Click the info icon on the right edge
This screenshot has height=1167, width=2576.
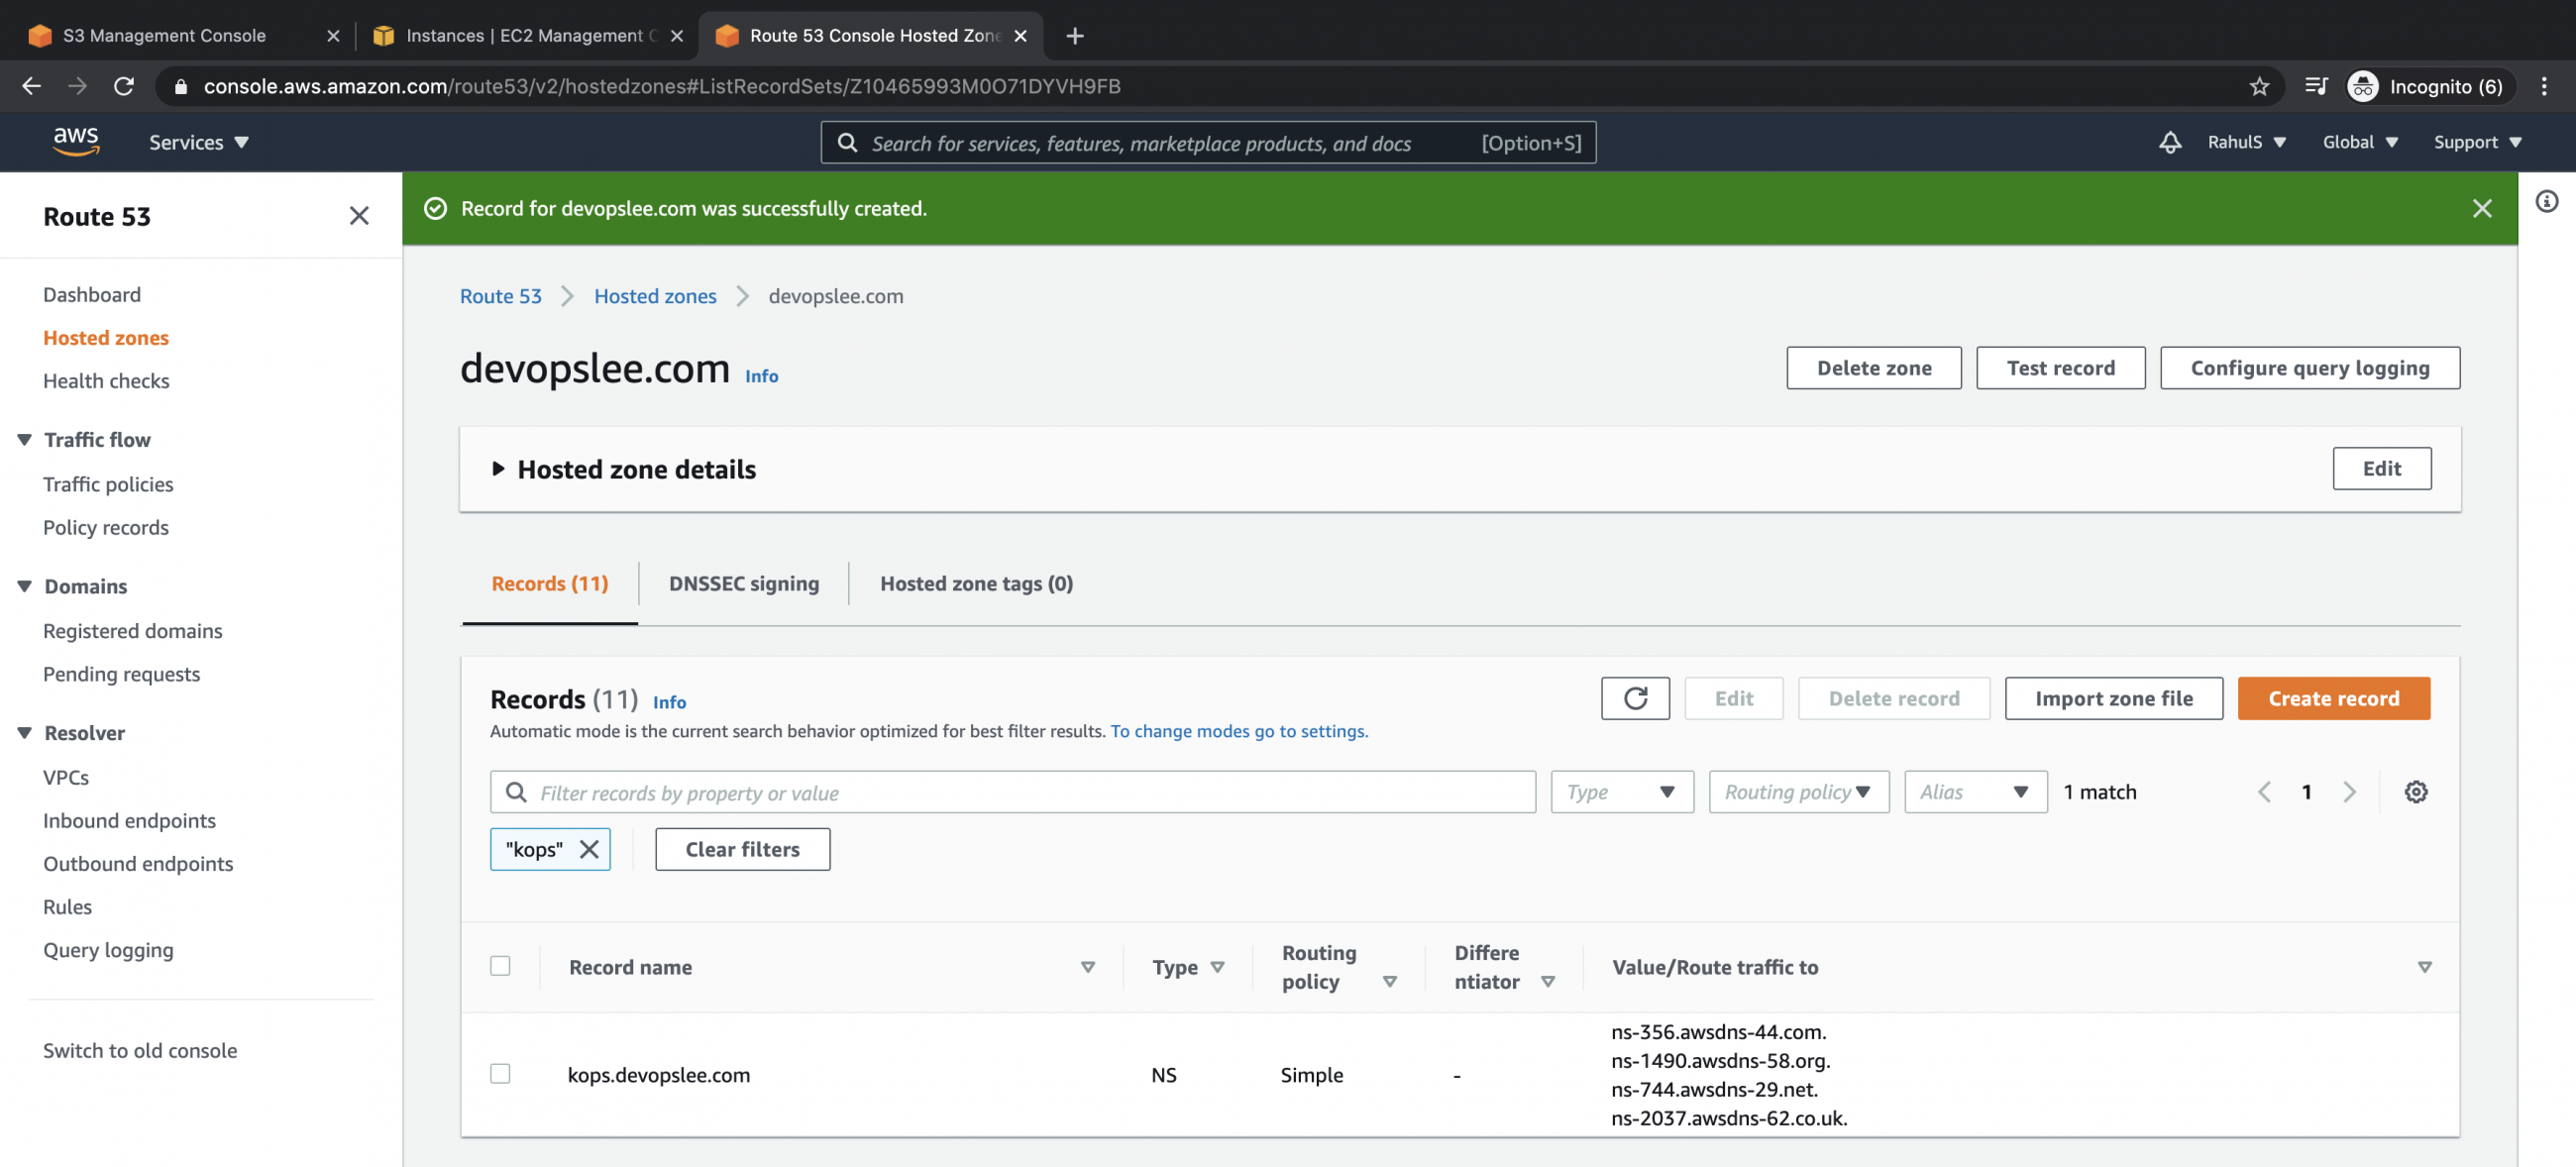(2548, 201)
